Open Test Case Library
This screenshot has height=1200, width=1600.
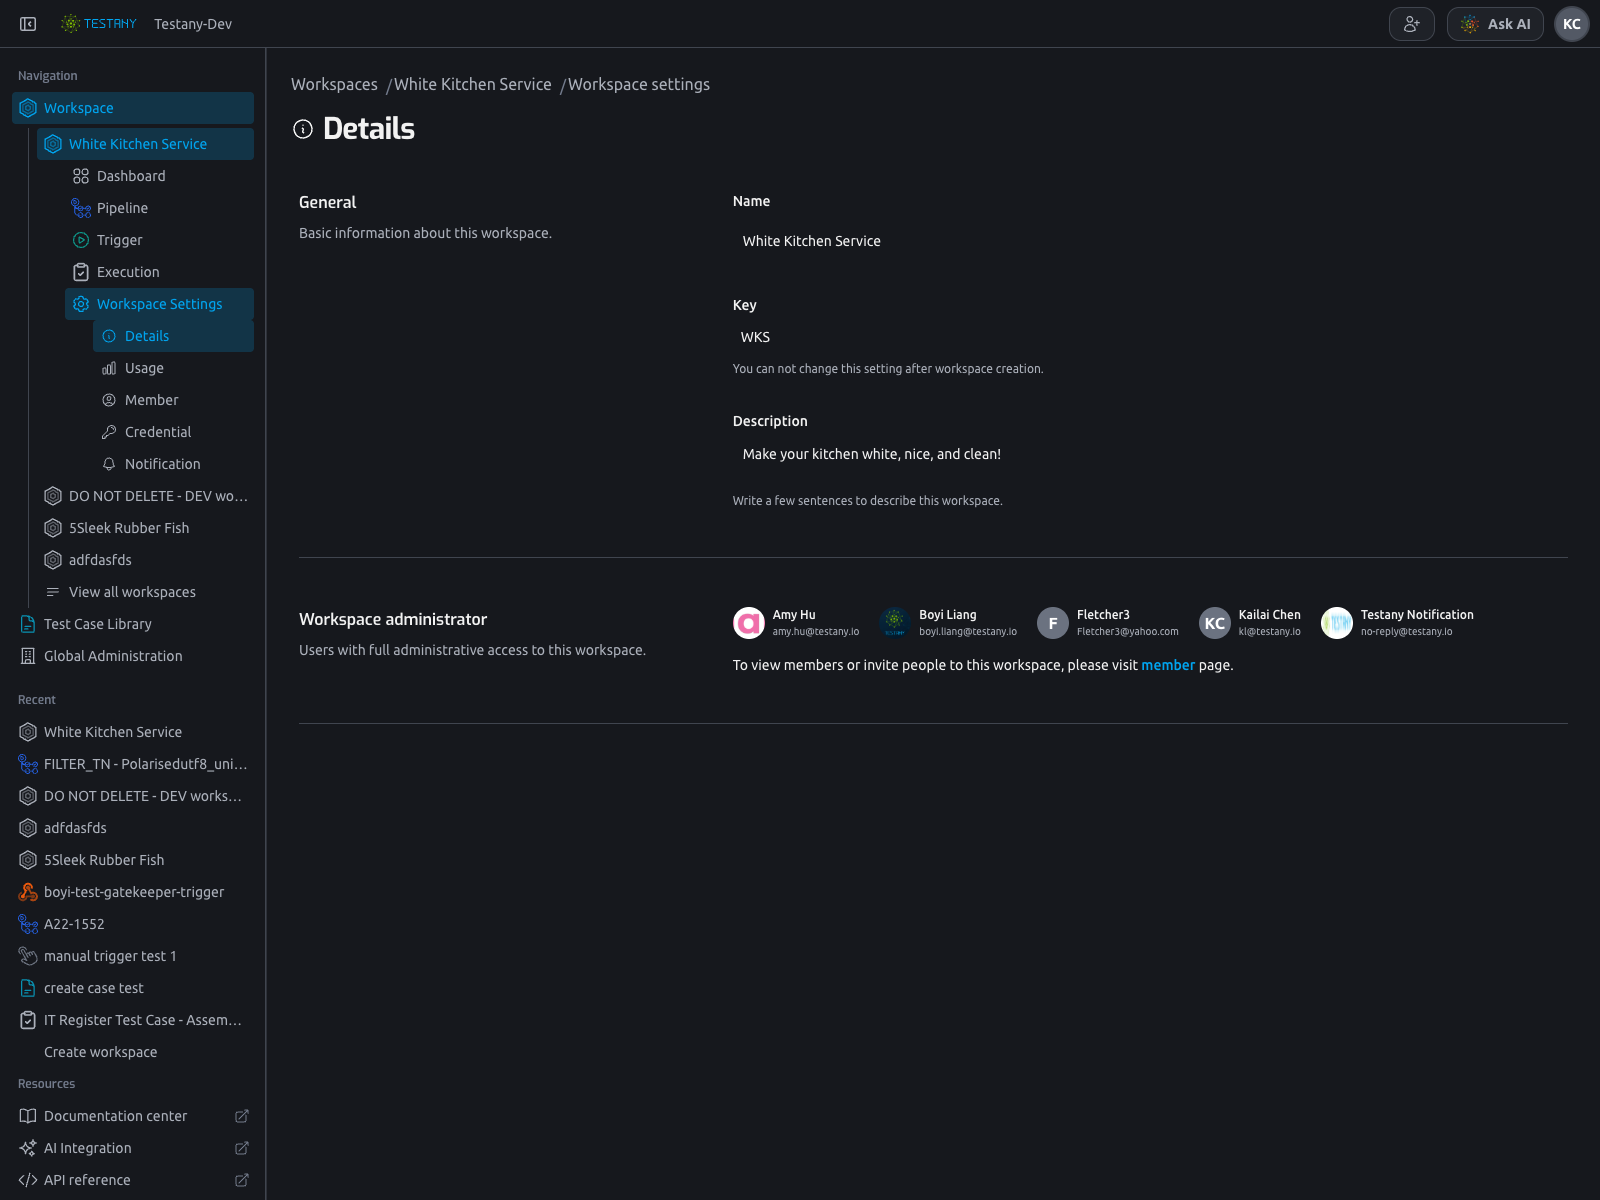pos(133,624)
